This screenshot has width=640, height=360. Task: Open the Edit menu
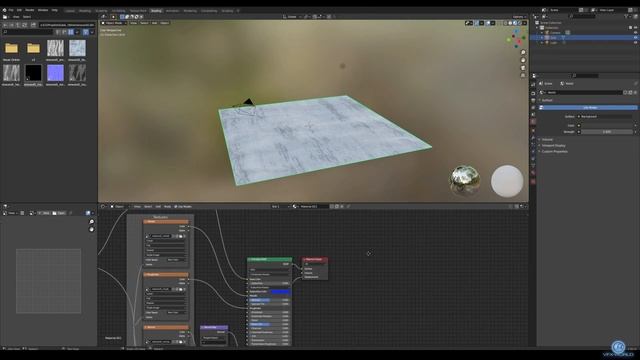(x=19, y=10)
